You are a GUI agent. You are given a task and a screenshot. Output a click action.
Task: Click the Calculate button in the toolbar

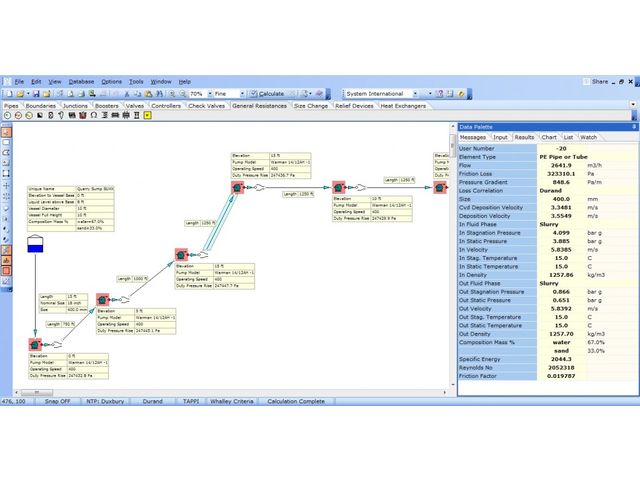point(264,93)
